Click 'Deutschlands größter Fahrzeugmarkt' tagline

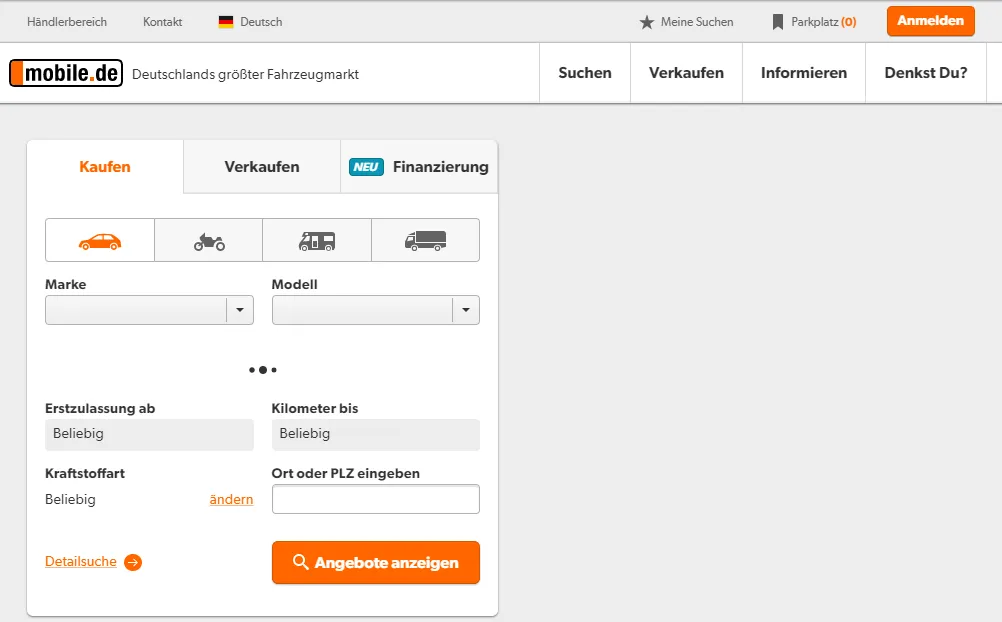pyautogui.click(x=245, y=74)
